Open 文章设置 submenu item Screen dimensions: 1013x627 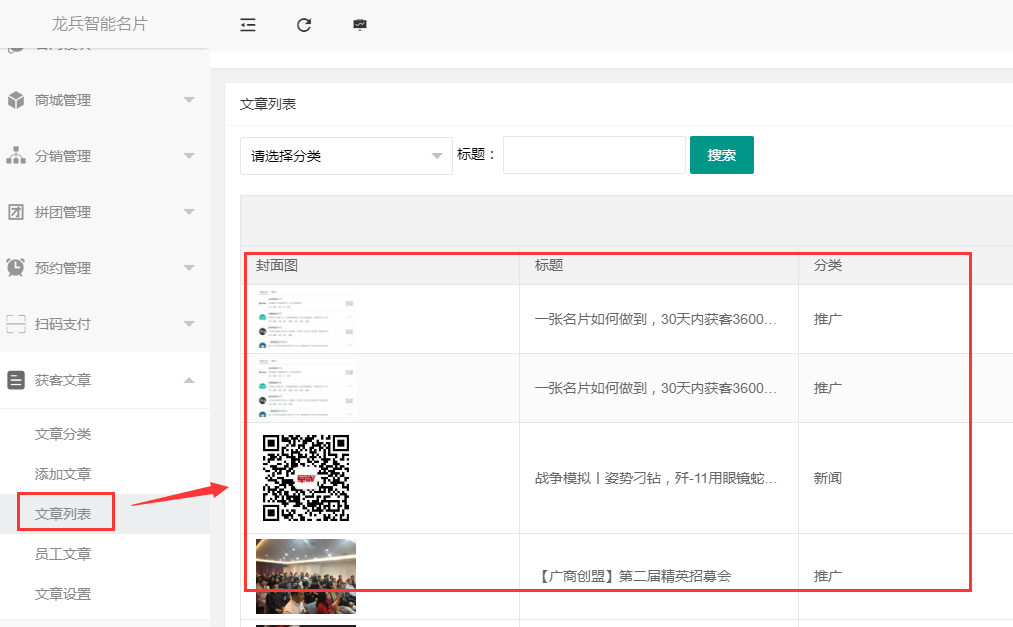click(63, 594)
